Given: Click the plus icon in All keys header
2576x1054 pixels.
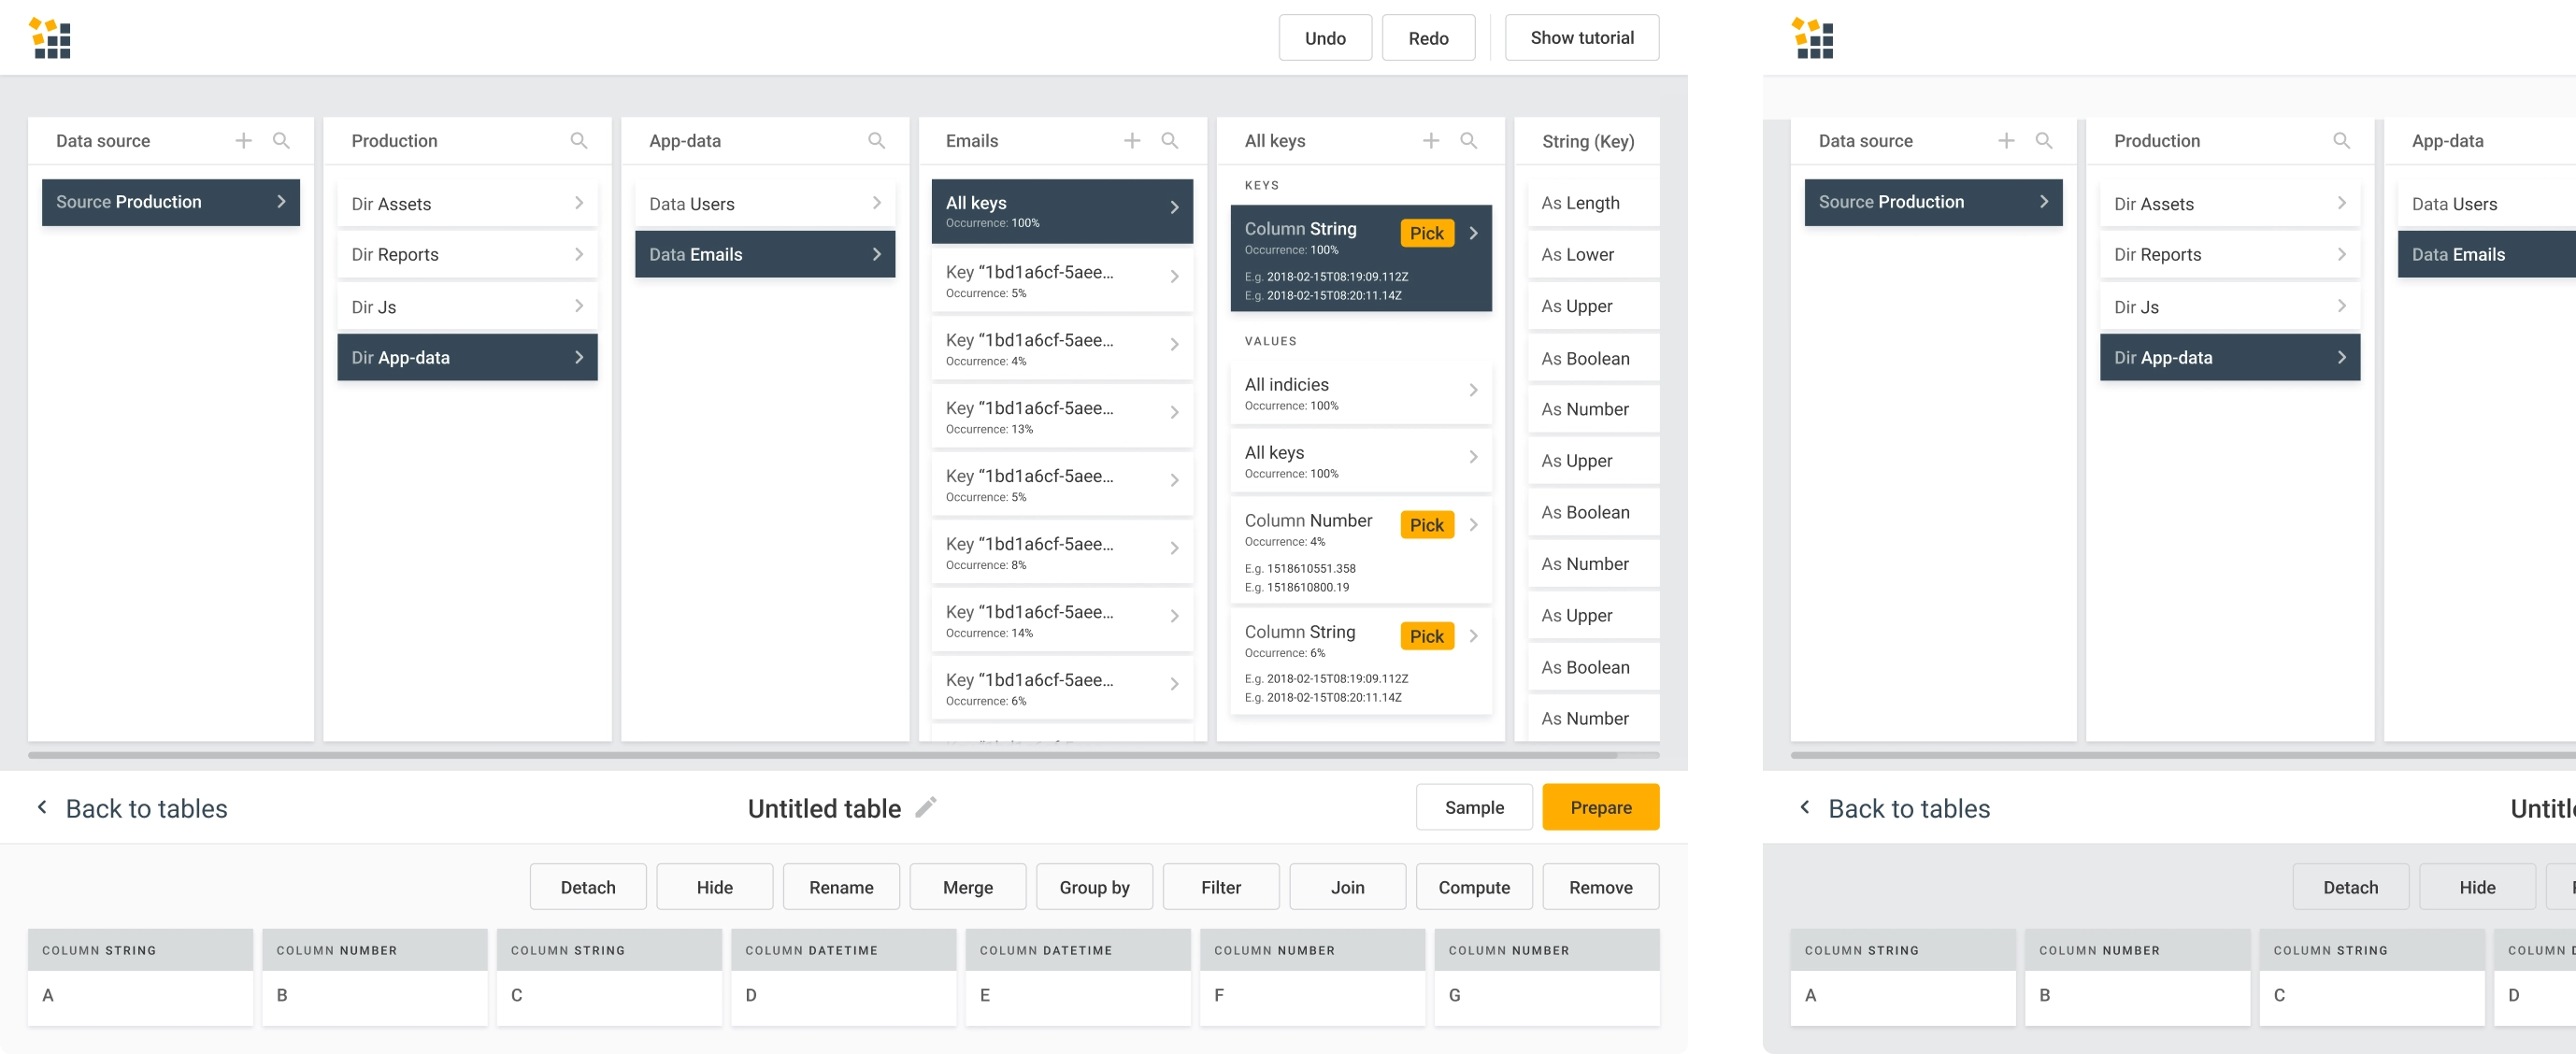Looking at the screenshot, I should tap(1430, 141).
